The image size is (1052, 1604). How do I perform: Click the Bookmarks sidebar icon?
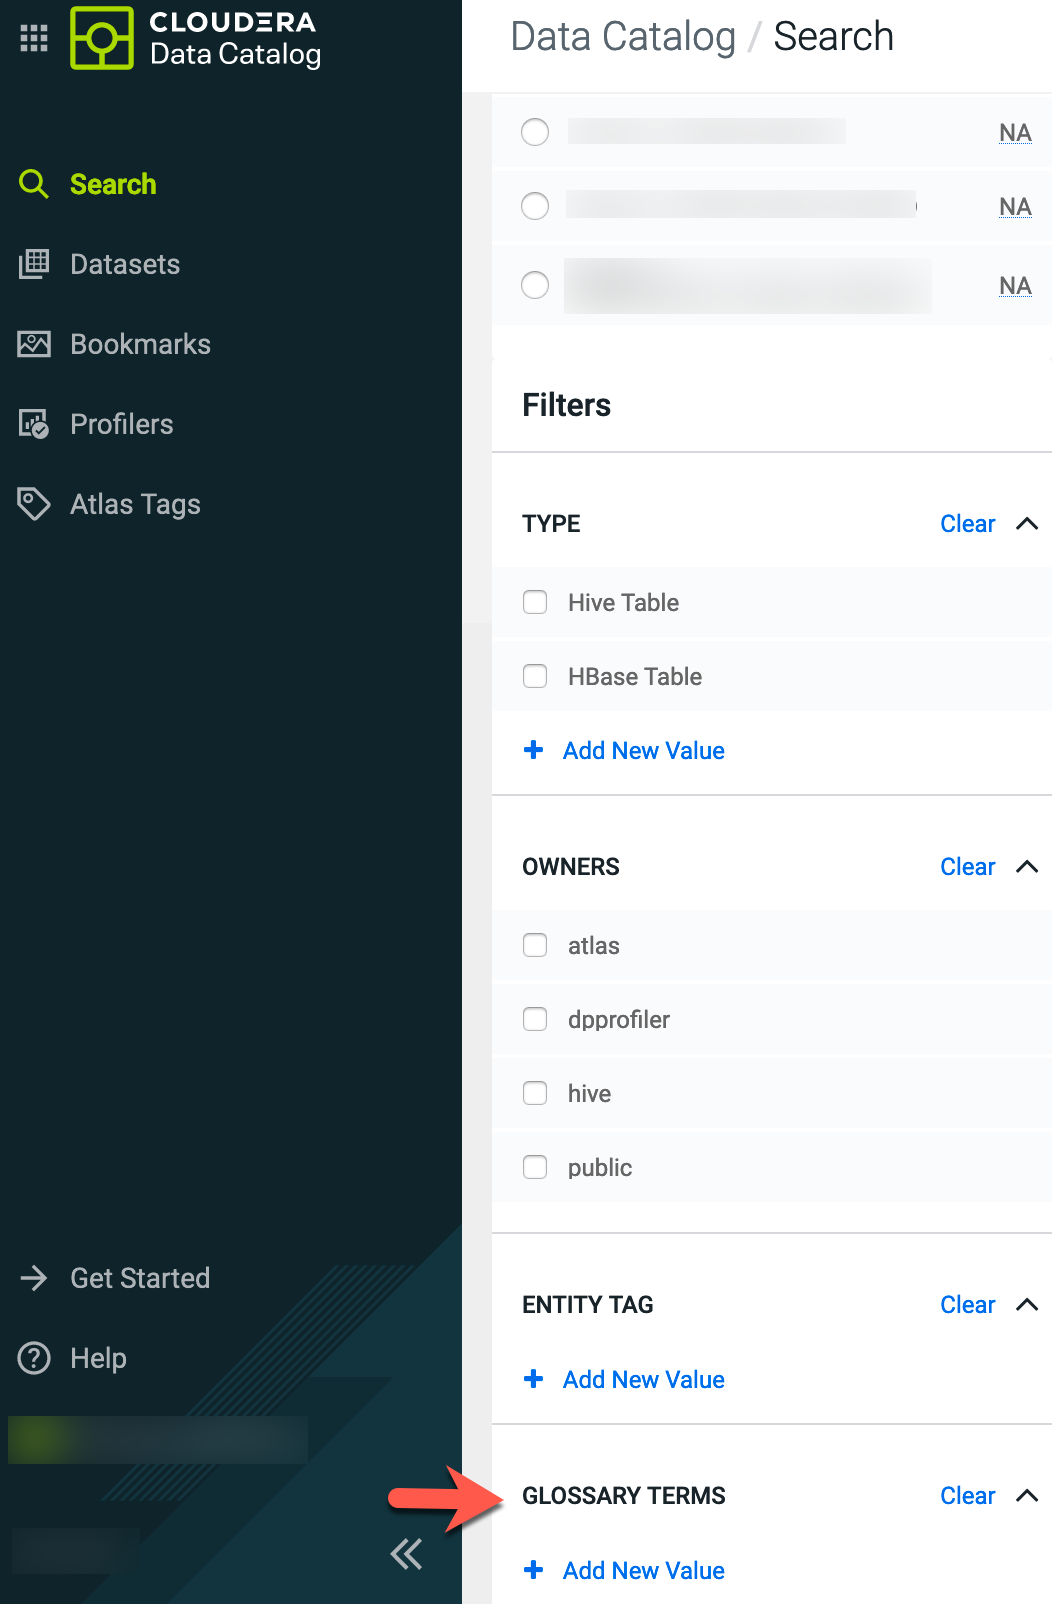[x=34, y=344]
